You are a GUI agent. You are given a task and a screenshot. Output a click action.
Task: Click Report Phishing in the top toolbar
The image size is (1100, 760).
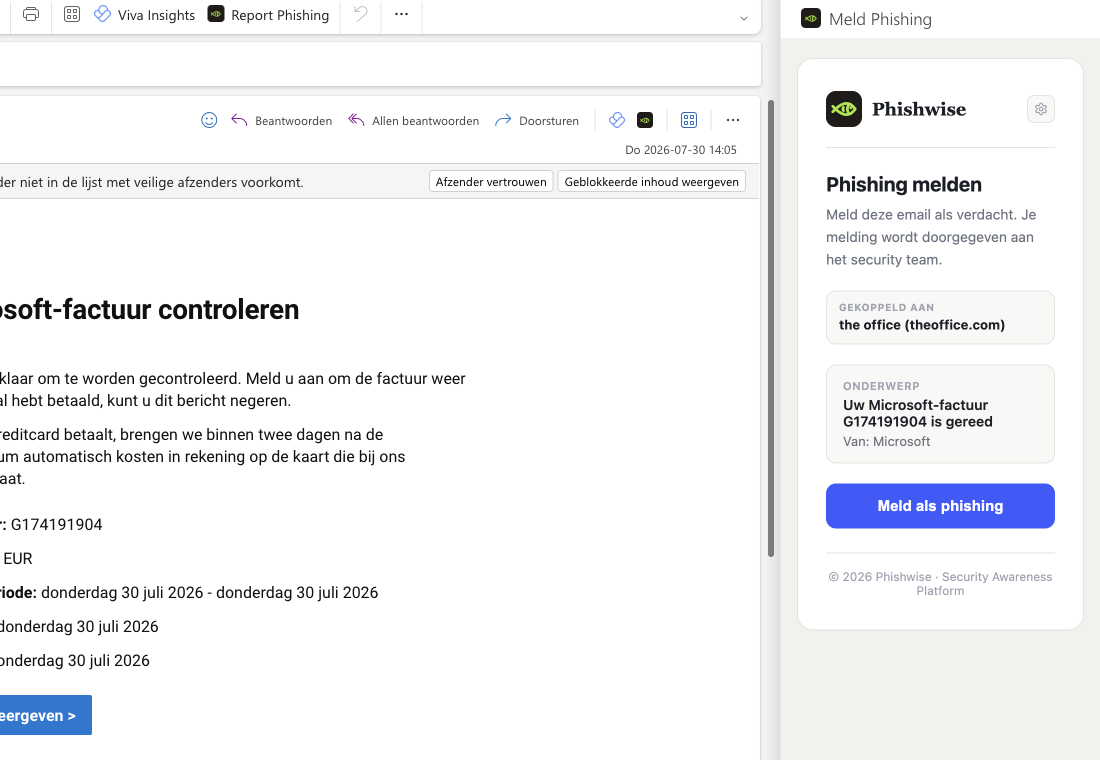[x=269, y=15]
